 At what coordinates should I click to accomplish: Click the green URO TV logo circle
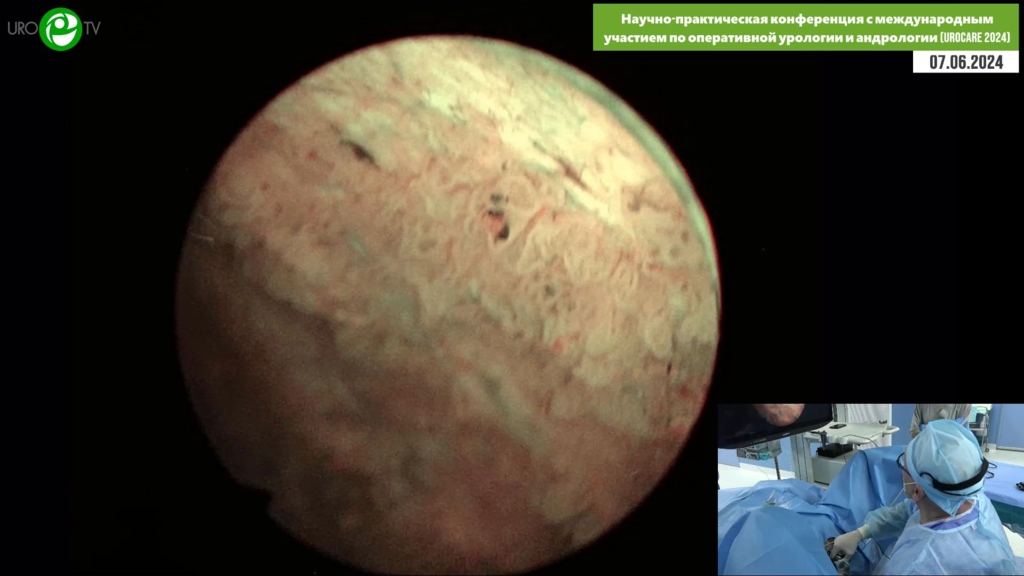[60, 28]
